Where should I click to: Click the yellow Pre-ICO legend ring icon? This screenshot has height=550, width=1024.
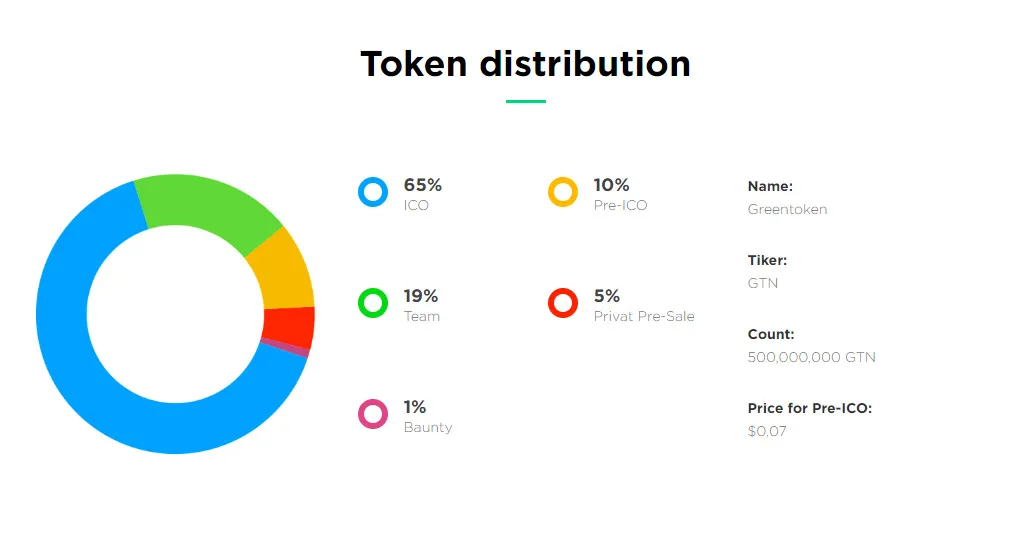pyautogui.click(x=563, y=192)
